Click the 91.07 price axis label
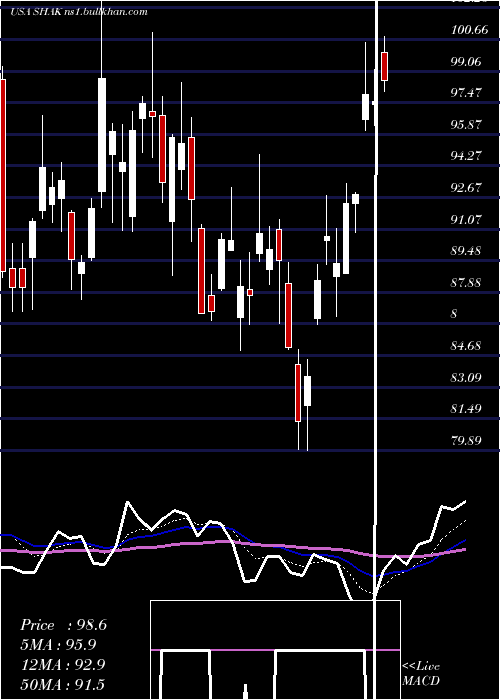 (466, 219)
